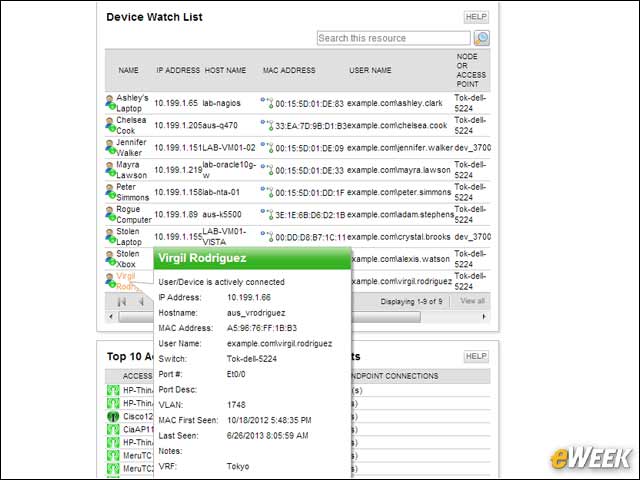This screenshot has height=480, width=640.
Task: Click Tok-dell-5224 in Ashley's Laptop row
Action: tap(470, 103)
